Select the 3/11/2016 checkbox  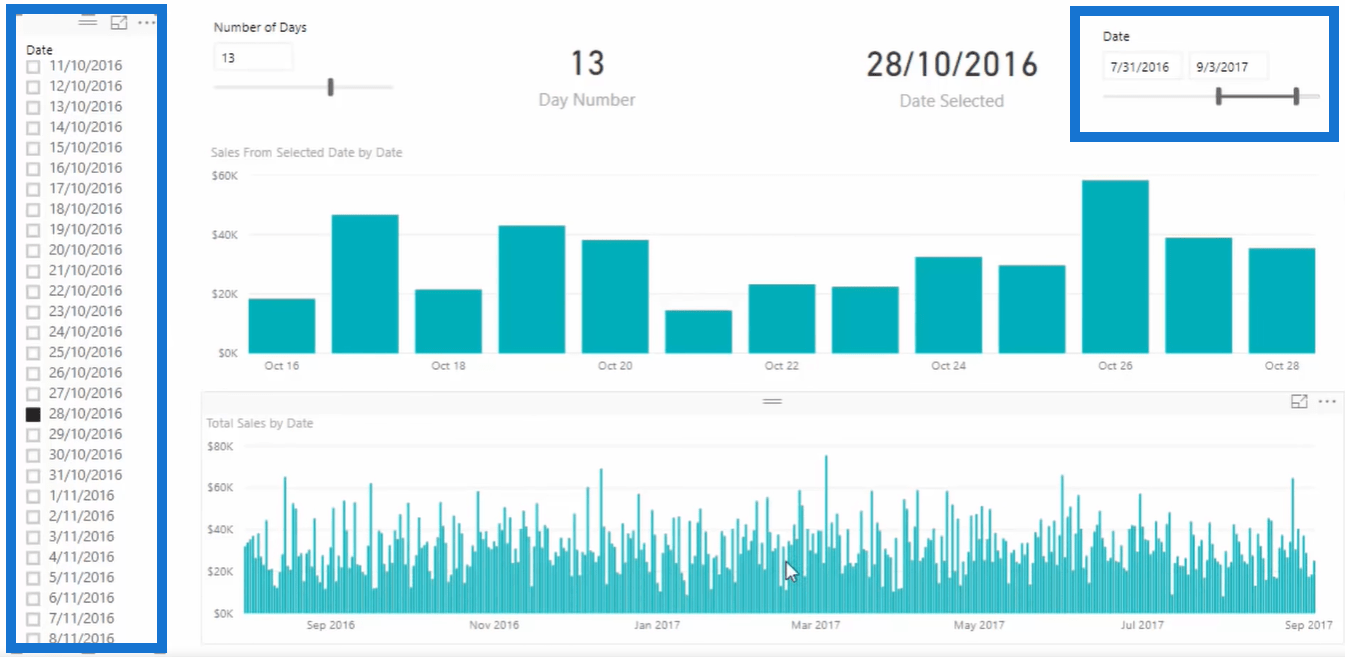[33, 538]
